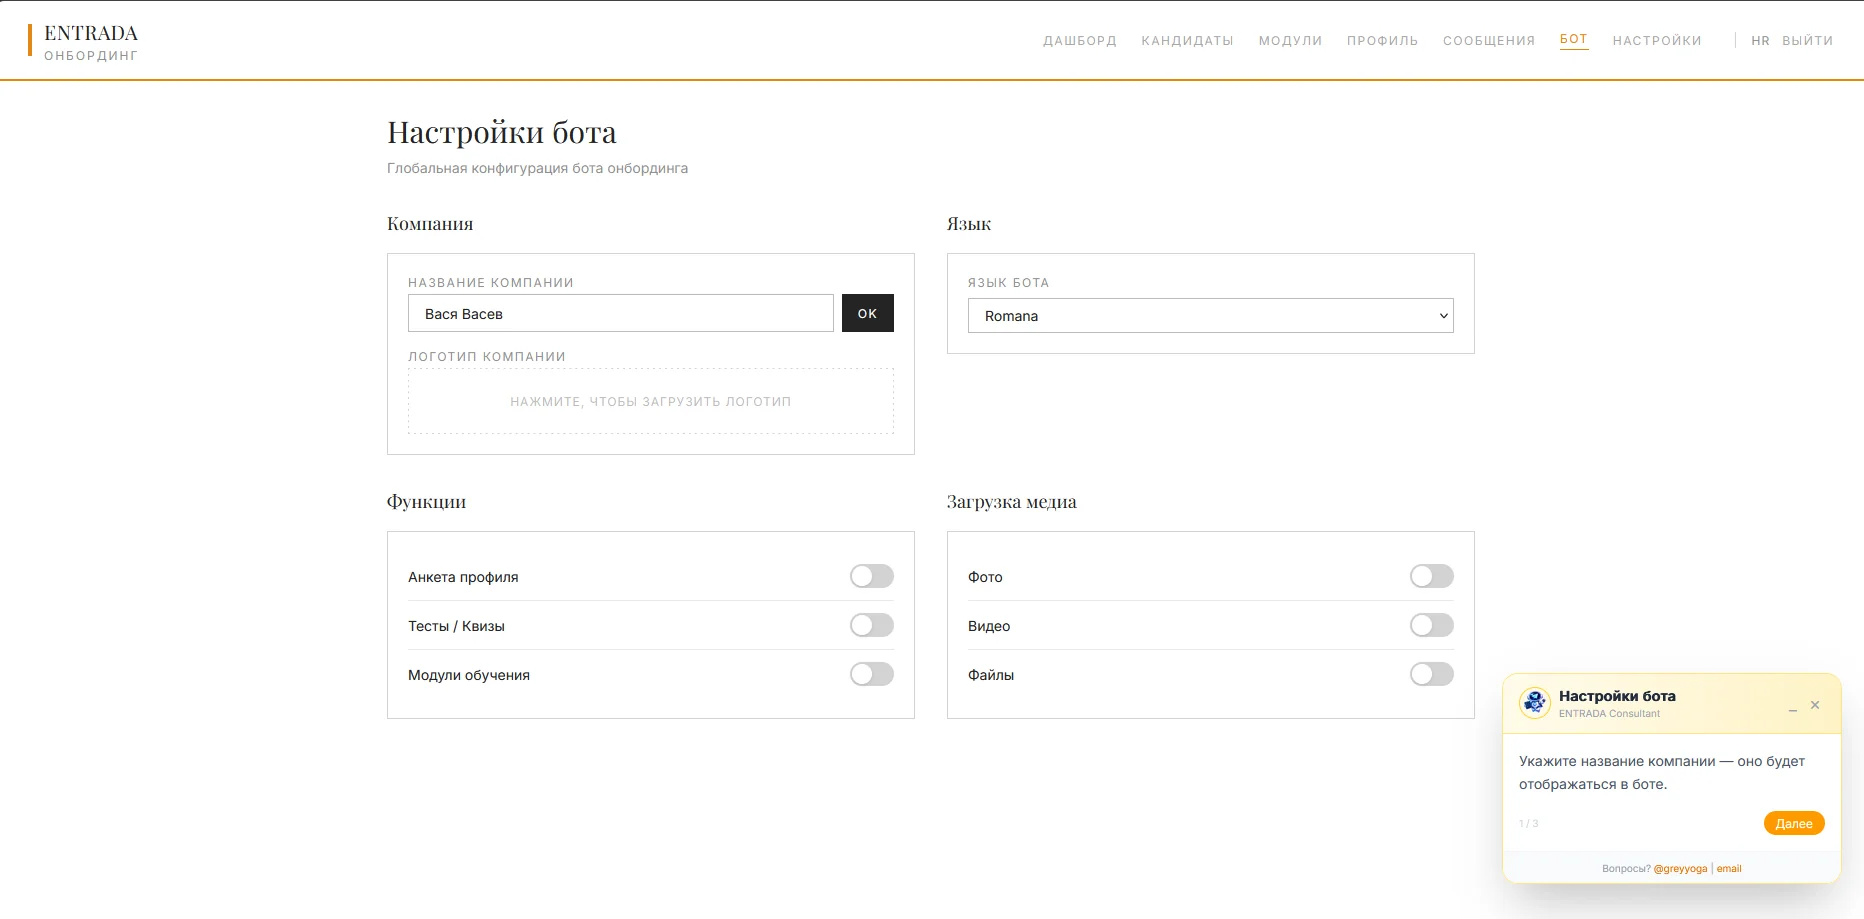The image size is (1864, 919).
Task: Click the Функции section heading
Action: [426, 502]
